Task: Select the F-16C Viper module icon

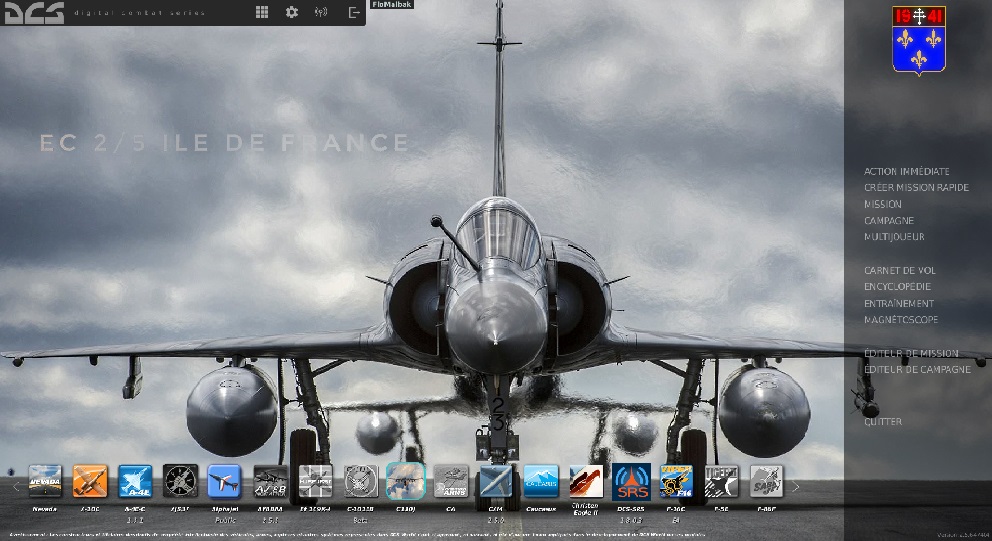Action: point(676,481)
